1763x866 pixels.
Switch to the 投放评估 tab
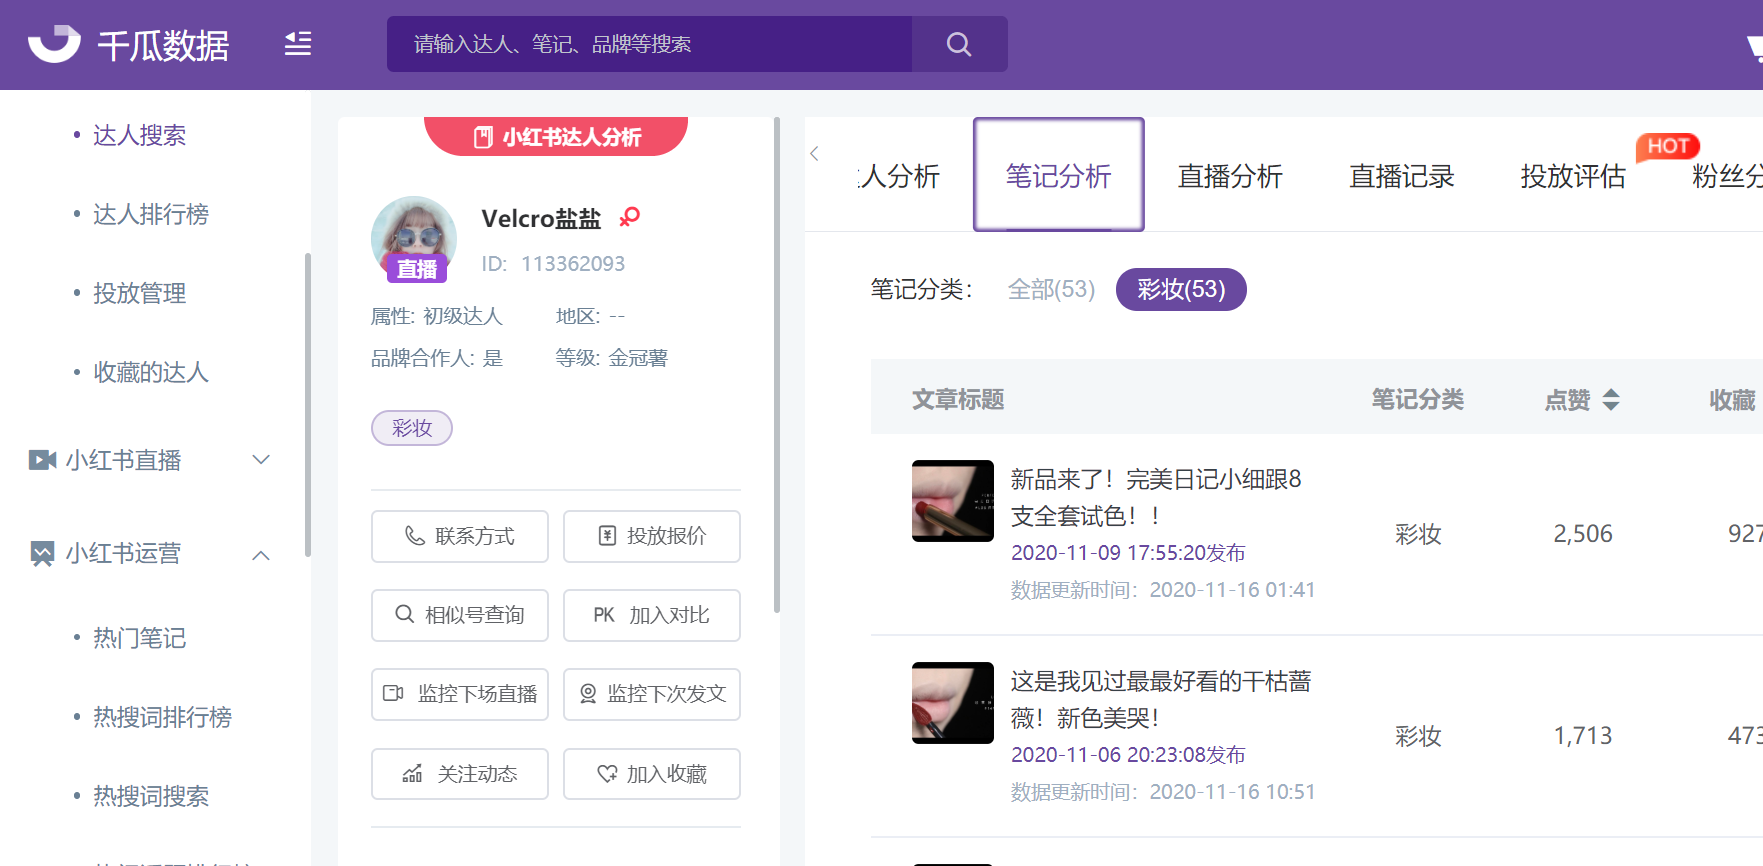tap(1573, 176)
